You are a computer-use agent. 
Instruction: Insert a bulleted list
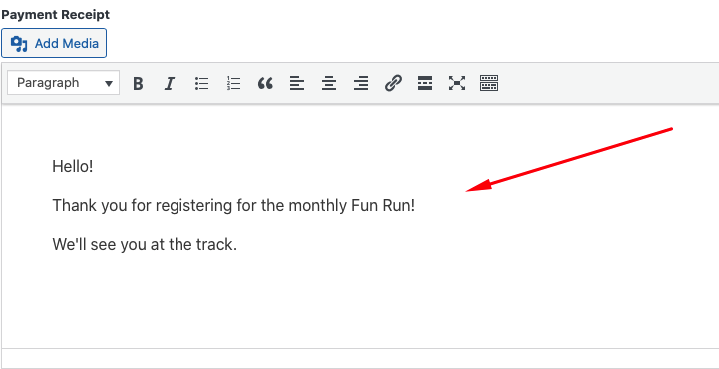(201, 83)
